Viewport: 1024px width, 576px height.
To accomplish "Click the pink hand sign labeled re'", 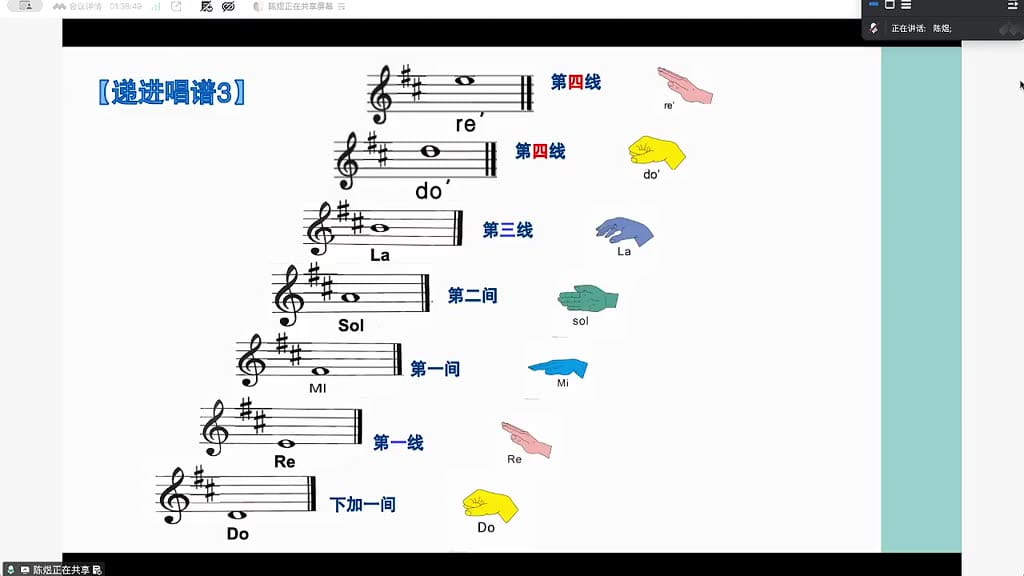I will click(684, 86).
